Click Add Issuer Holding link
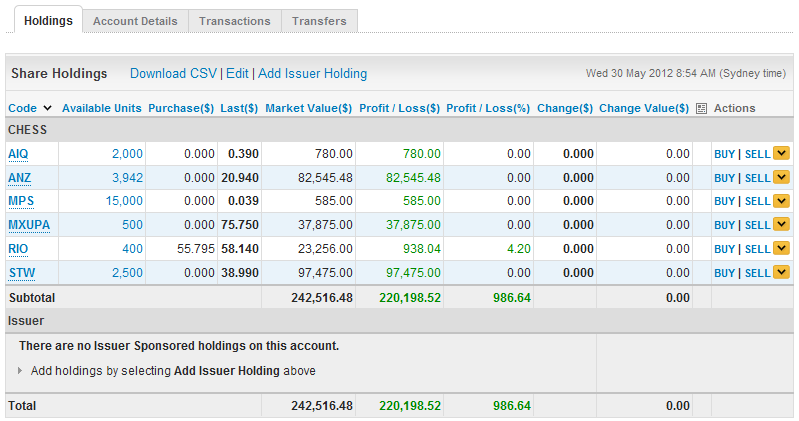The image size is (799, 421). [312, 73]
